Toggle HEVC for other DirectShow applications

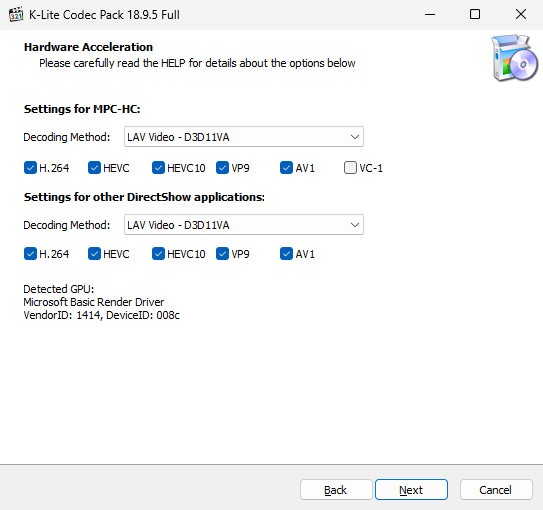pos(94,254)
